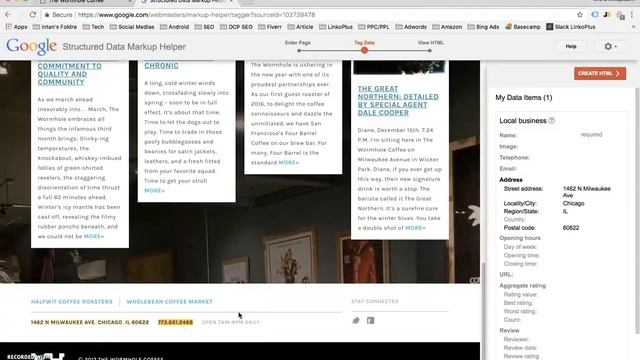
Task: Click the page vertical scrollbar
Action: click(483, 310)
